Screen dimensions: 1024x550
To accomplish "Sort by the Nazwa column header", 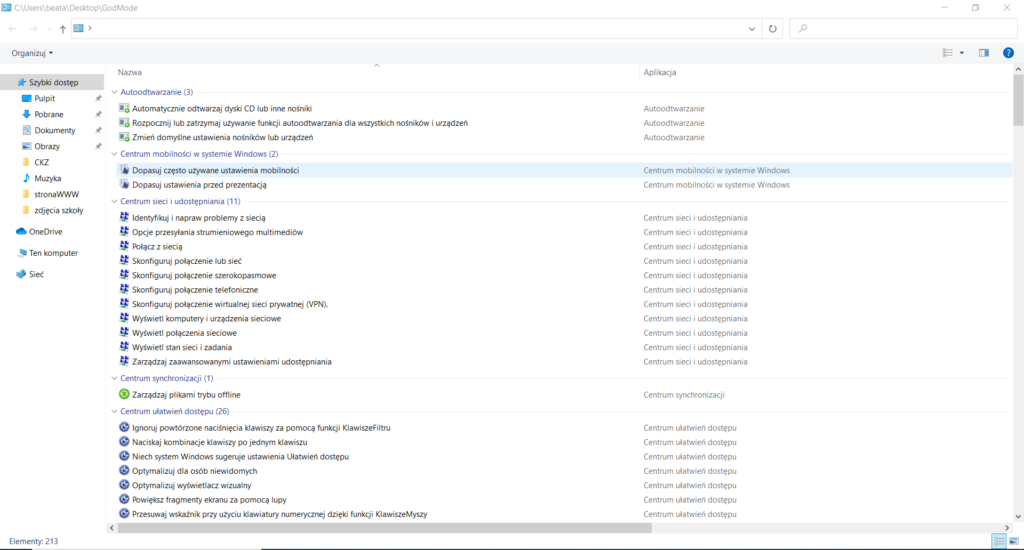I will pyautogui.click(x=129, y=73).
